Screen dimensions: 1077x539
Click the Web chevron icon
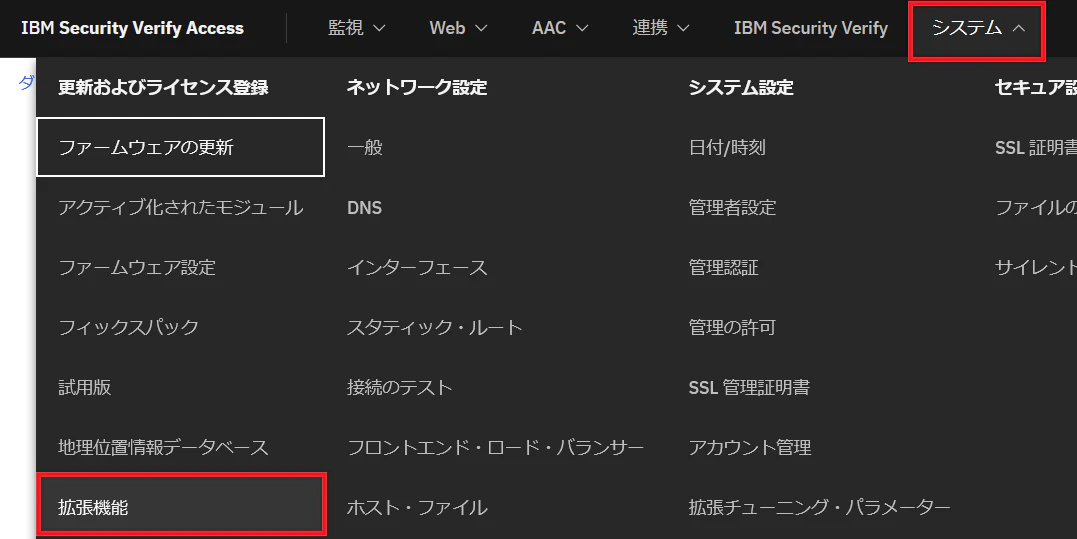coord(481,28)
